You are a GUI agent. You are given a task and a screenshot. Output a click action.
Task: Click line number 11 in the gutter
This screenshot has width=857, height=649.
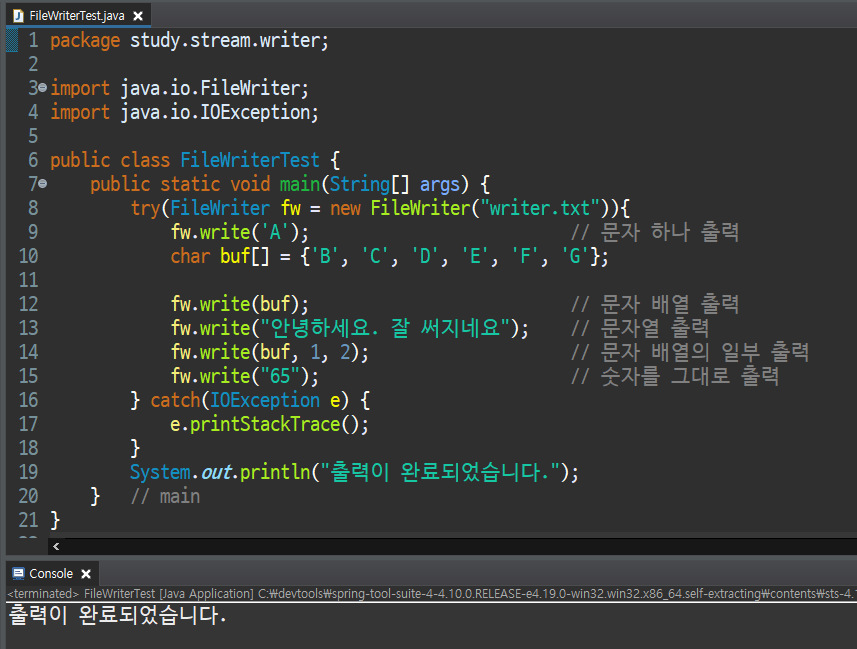(28, 280)
